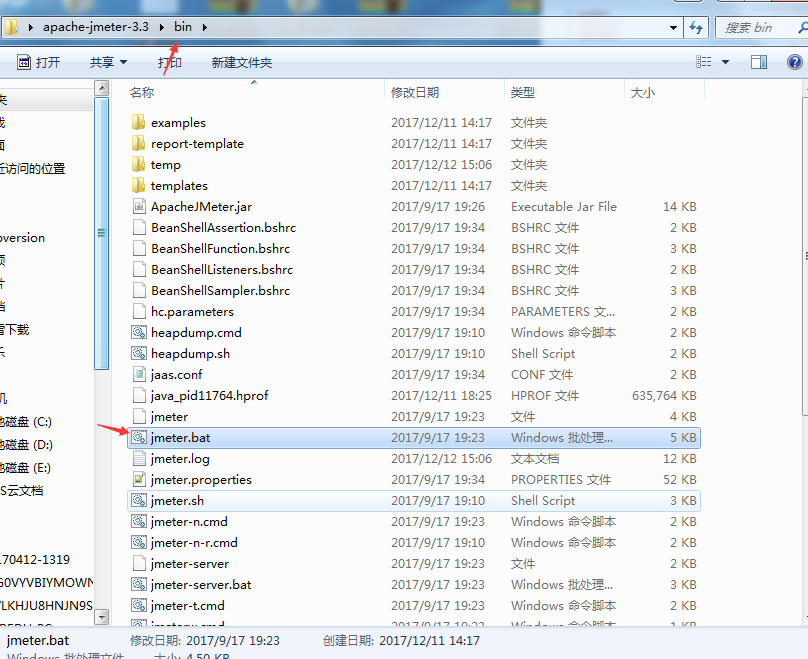Click the BeanShellAssertion.bshrc file icon
Viewport: 808px width, 659px height.
tap(139, 227)
